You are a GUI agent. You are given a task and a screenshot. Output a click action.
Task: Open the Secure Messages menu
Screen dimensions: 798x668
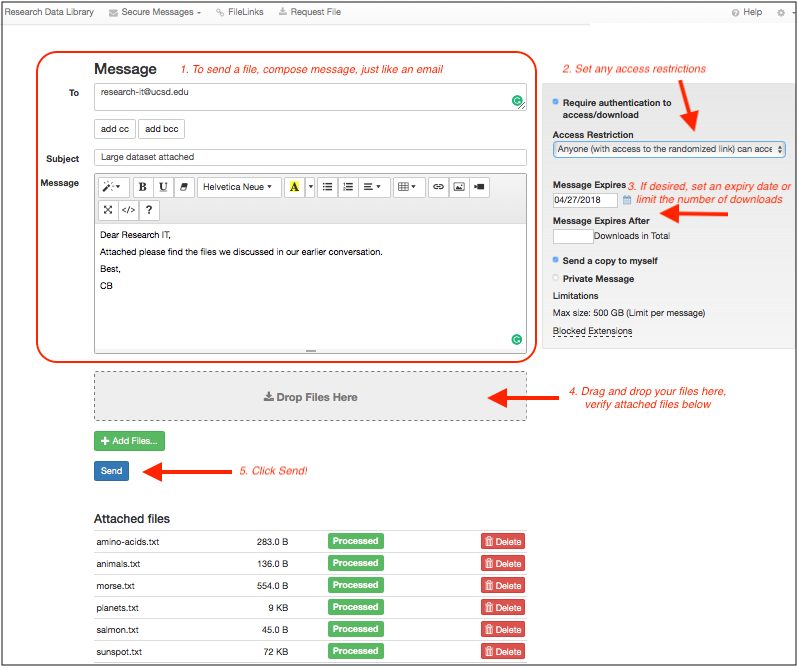click(155, 12)
